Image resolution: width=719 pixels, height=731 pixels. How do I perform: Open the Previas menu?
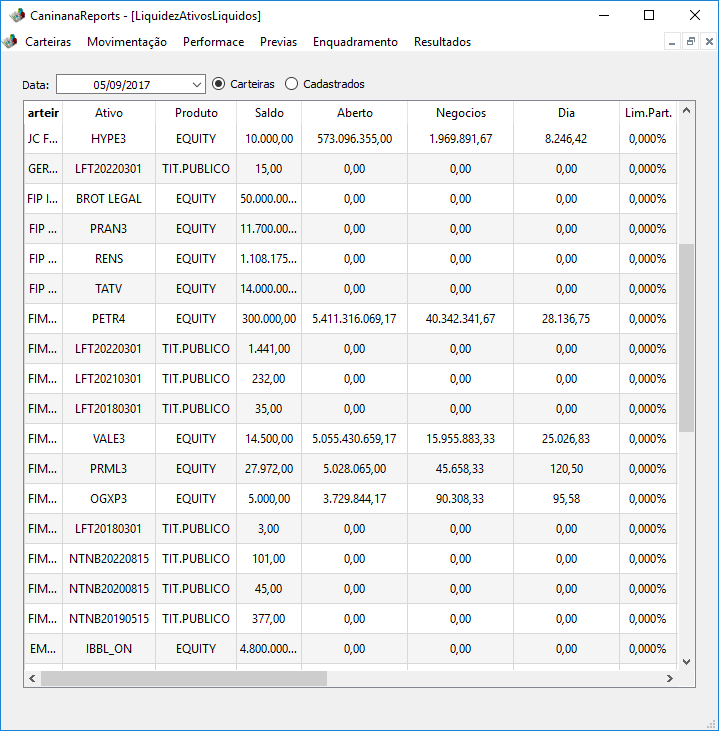coord(278,42)
